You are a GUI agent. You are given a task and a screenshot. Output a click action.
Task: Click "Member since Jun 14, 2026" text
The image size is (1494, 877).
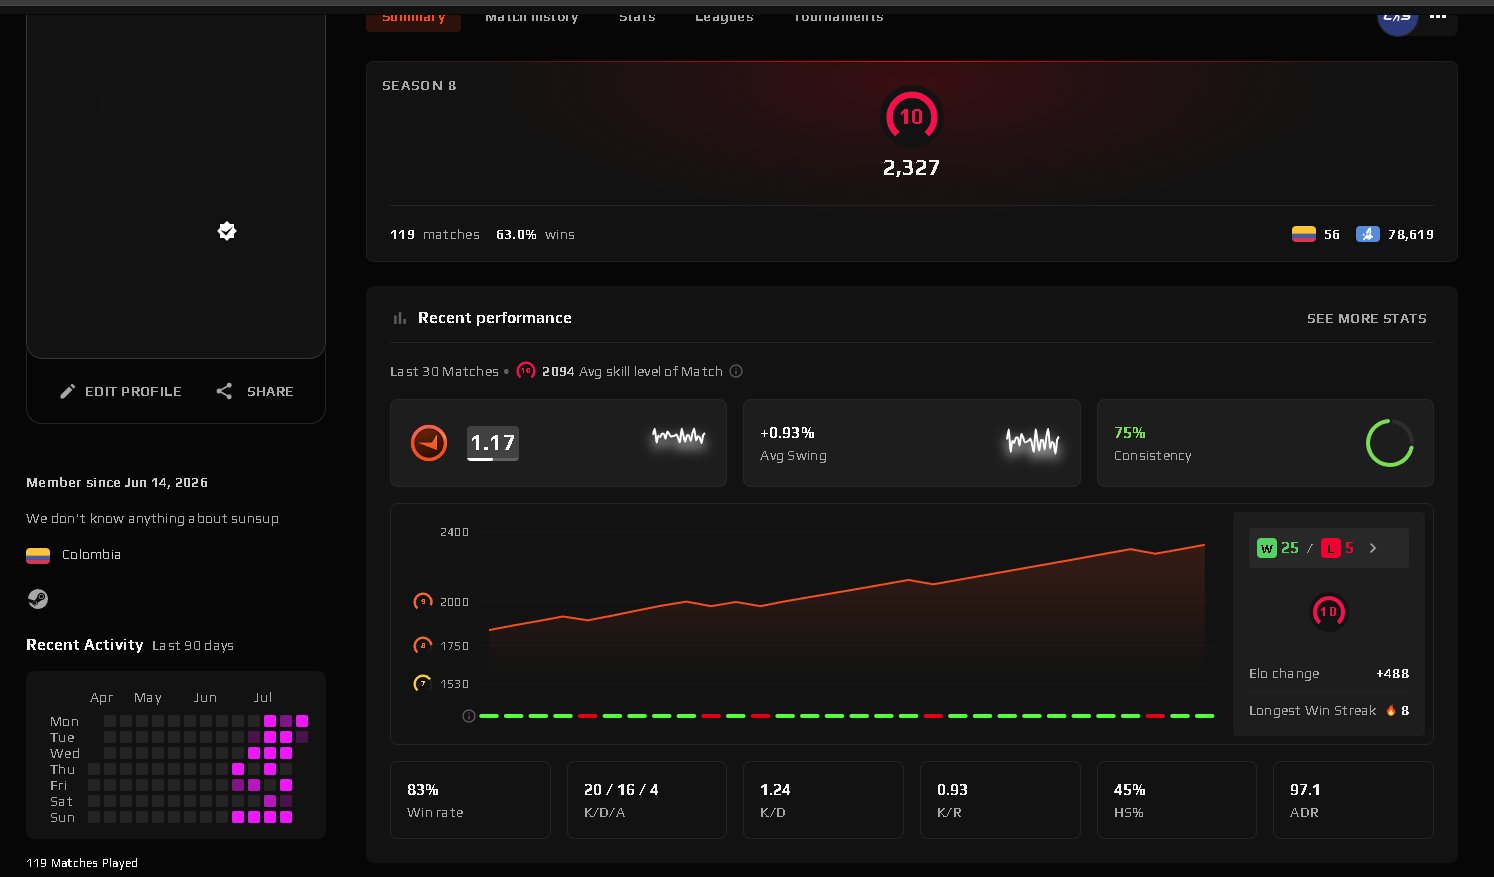[117, 483]
